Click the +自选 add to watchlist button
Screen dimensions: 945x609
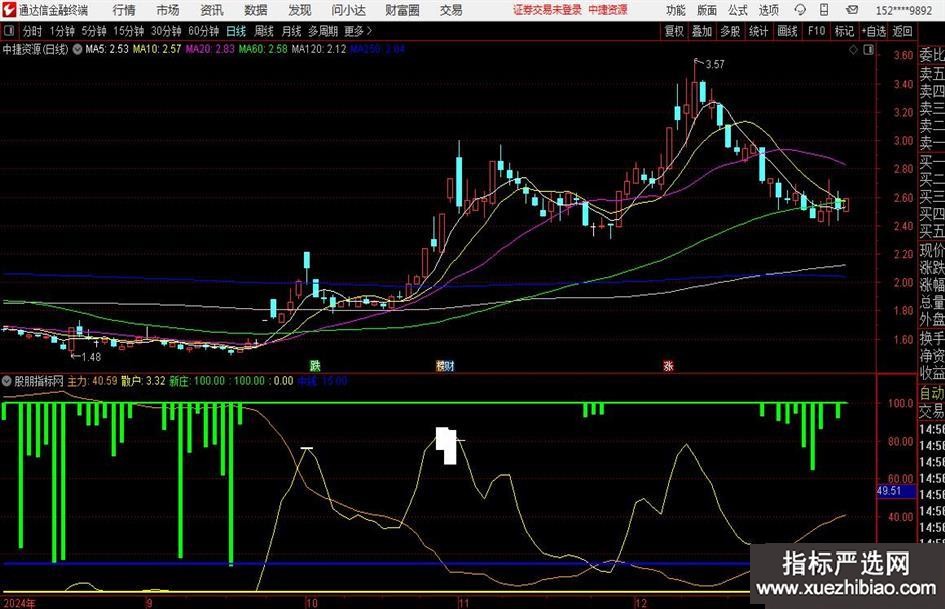[x=874, y=31]
